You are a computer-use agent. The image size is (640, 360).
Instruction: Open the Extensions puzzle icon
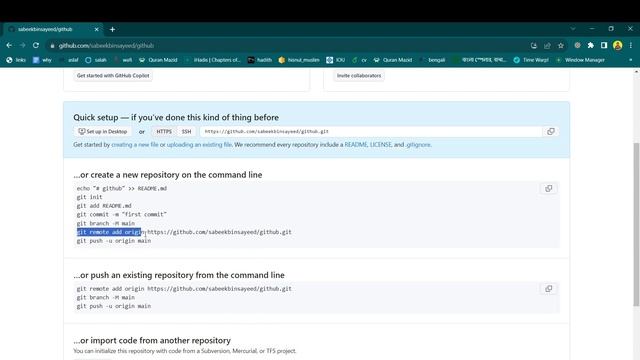591,45
